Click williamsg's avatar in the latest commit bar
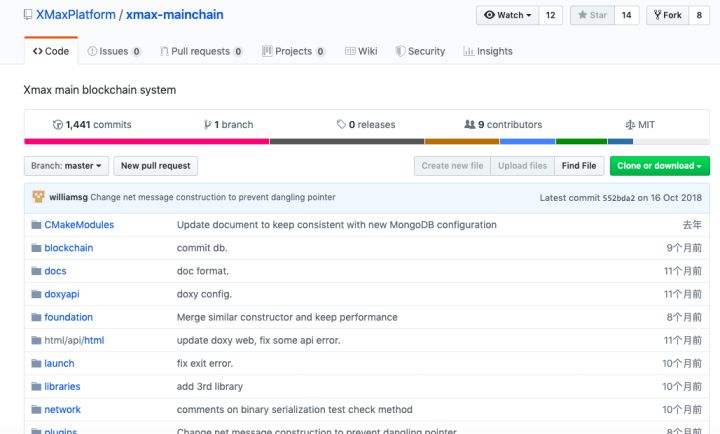Image resolution: width=720 pixels, height=434 pixels. pyautogui.click(x=39, y=197)
